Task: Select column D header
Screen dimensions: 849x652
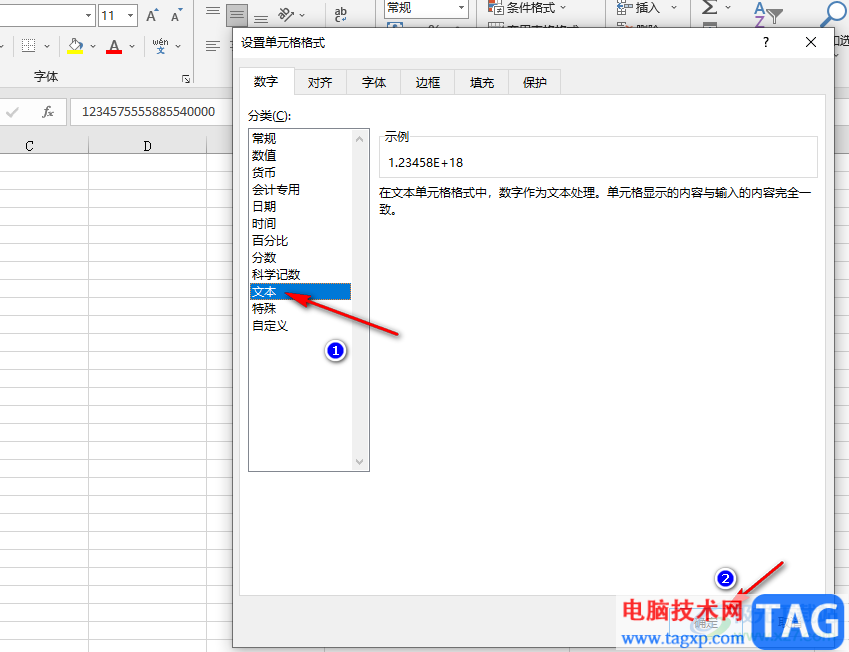Action: [147, 146]
